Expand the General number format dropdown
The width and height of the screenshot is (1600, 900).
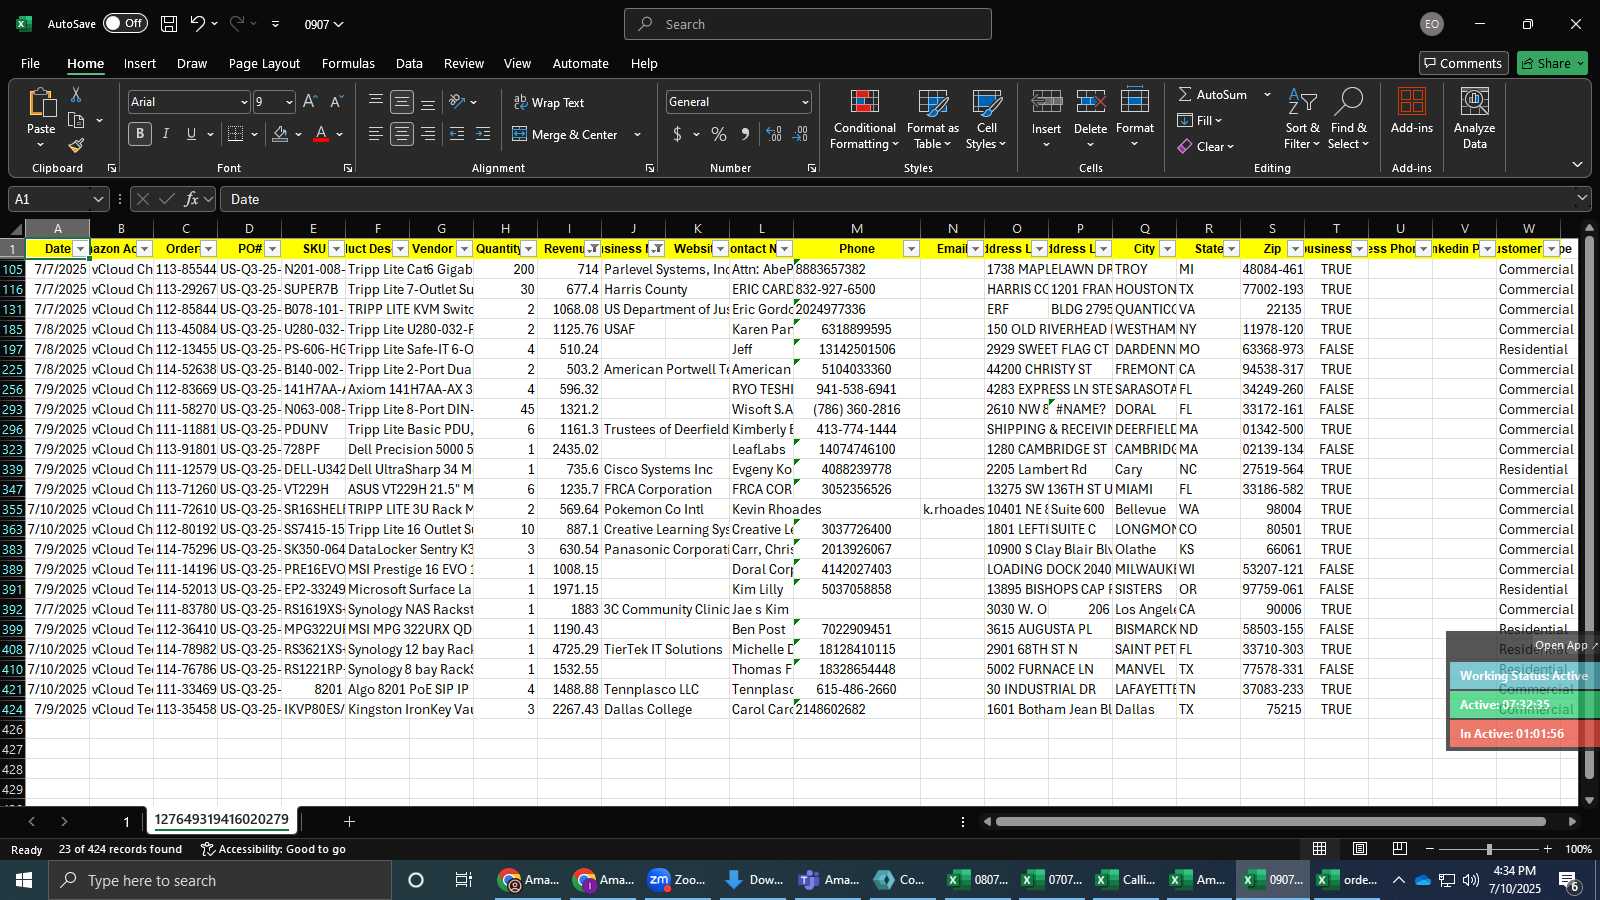pyautogui.click(x=805, y=102)
